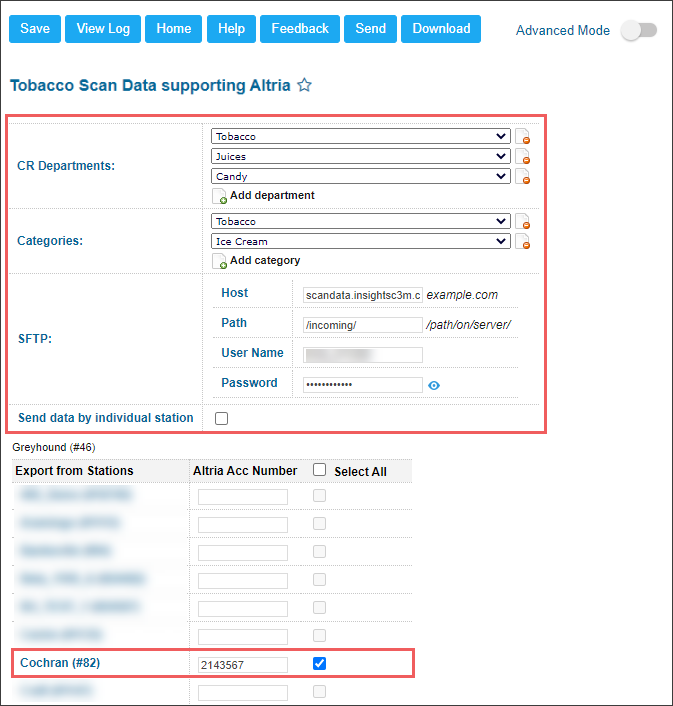Uncheck the Cochran (#82) station checkbox

tap(320, 663)
